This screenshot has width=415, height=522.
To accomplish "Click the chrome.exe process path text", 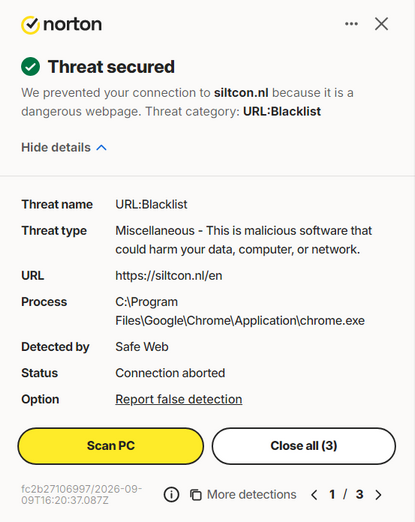I will [x=240, y=311].
